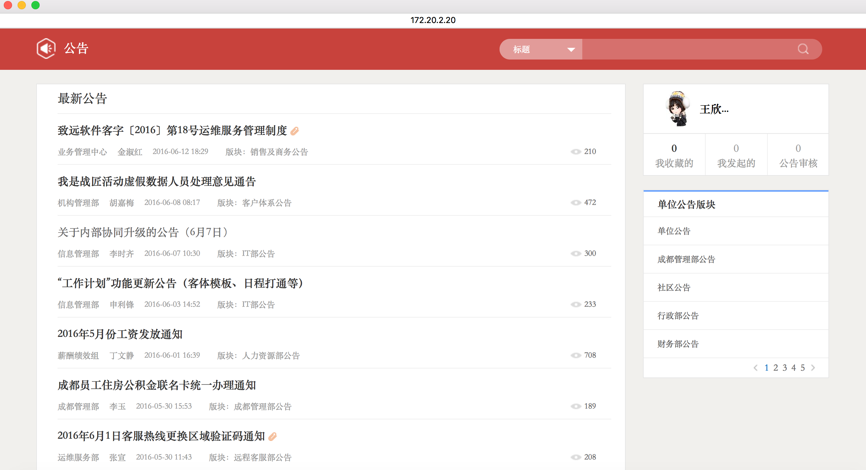
Task: Go to previous page of 单位公告版块
Action: 755,368
